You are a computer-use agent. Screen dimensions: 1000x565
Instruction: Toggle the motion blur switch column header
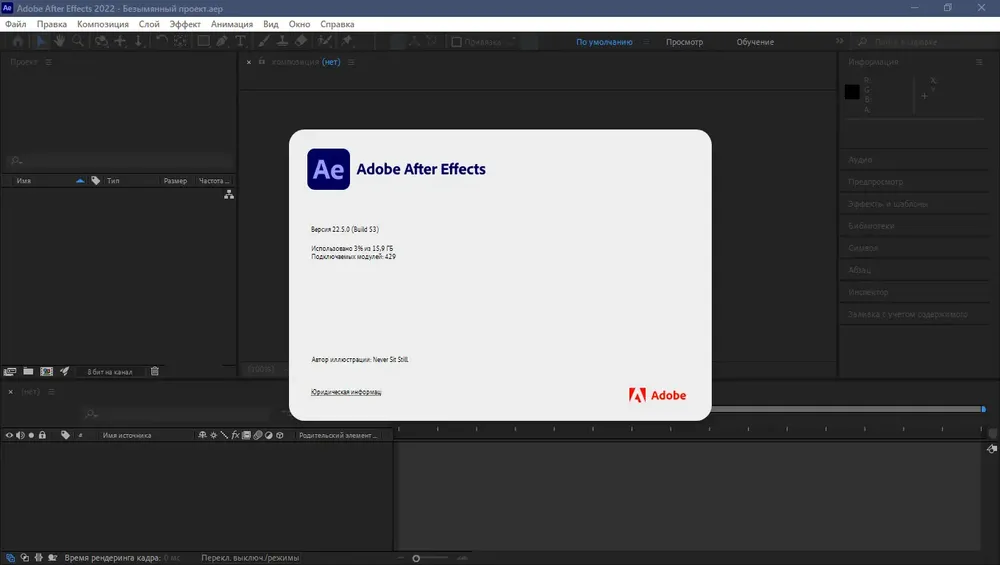point(258,435)
